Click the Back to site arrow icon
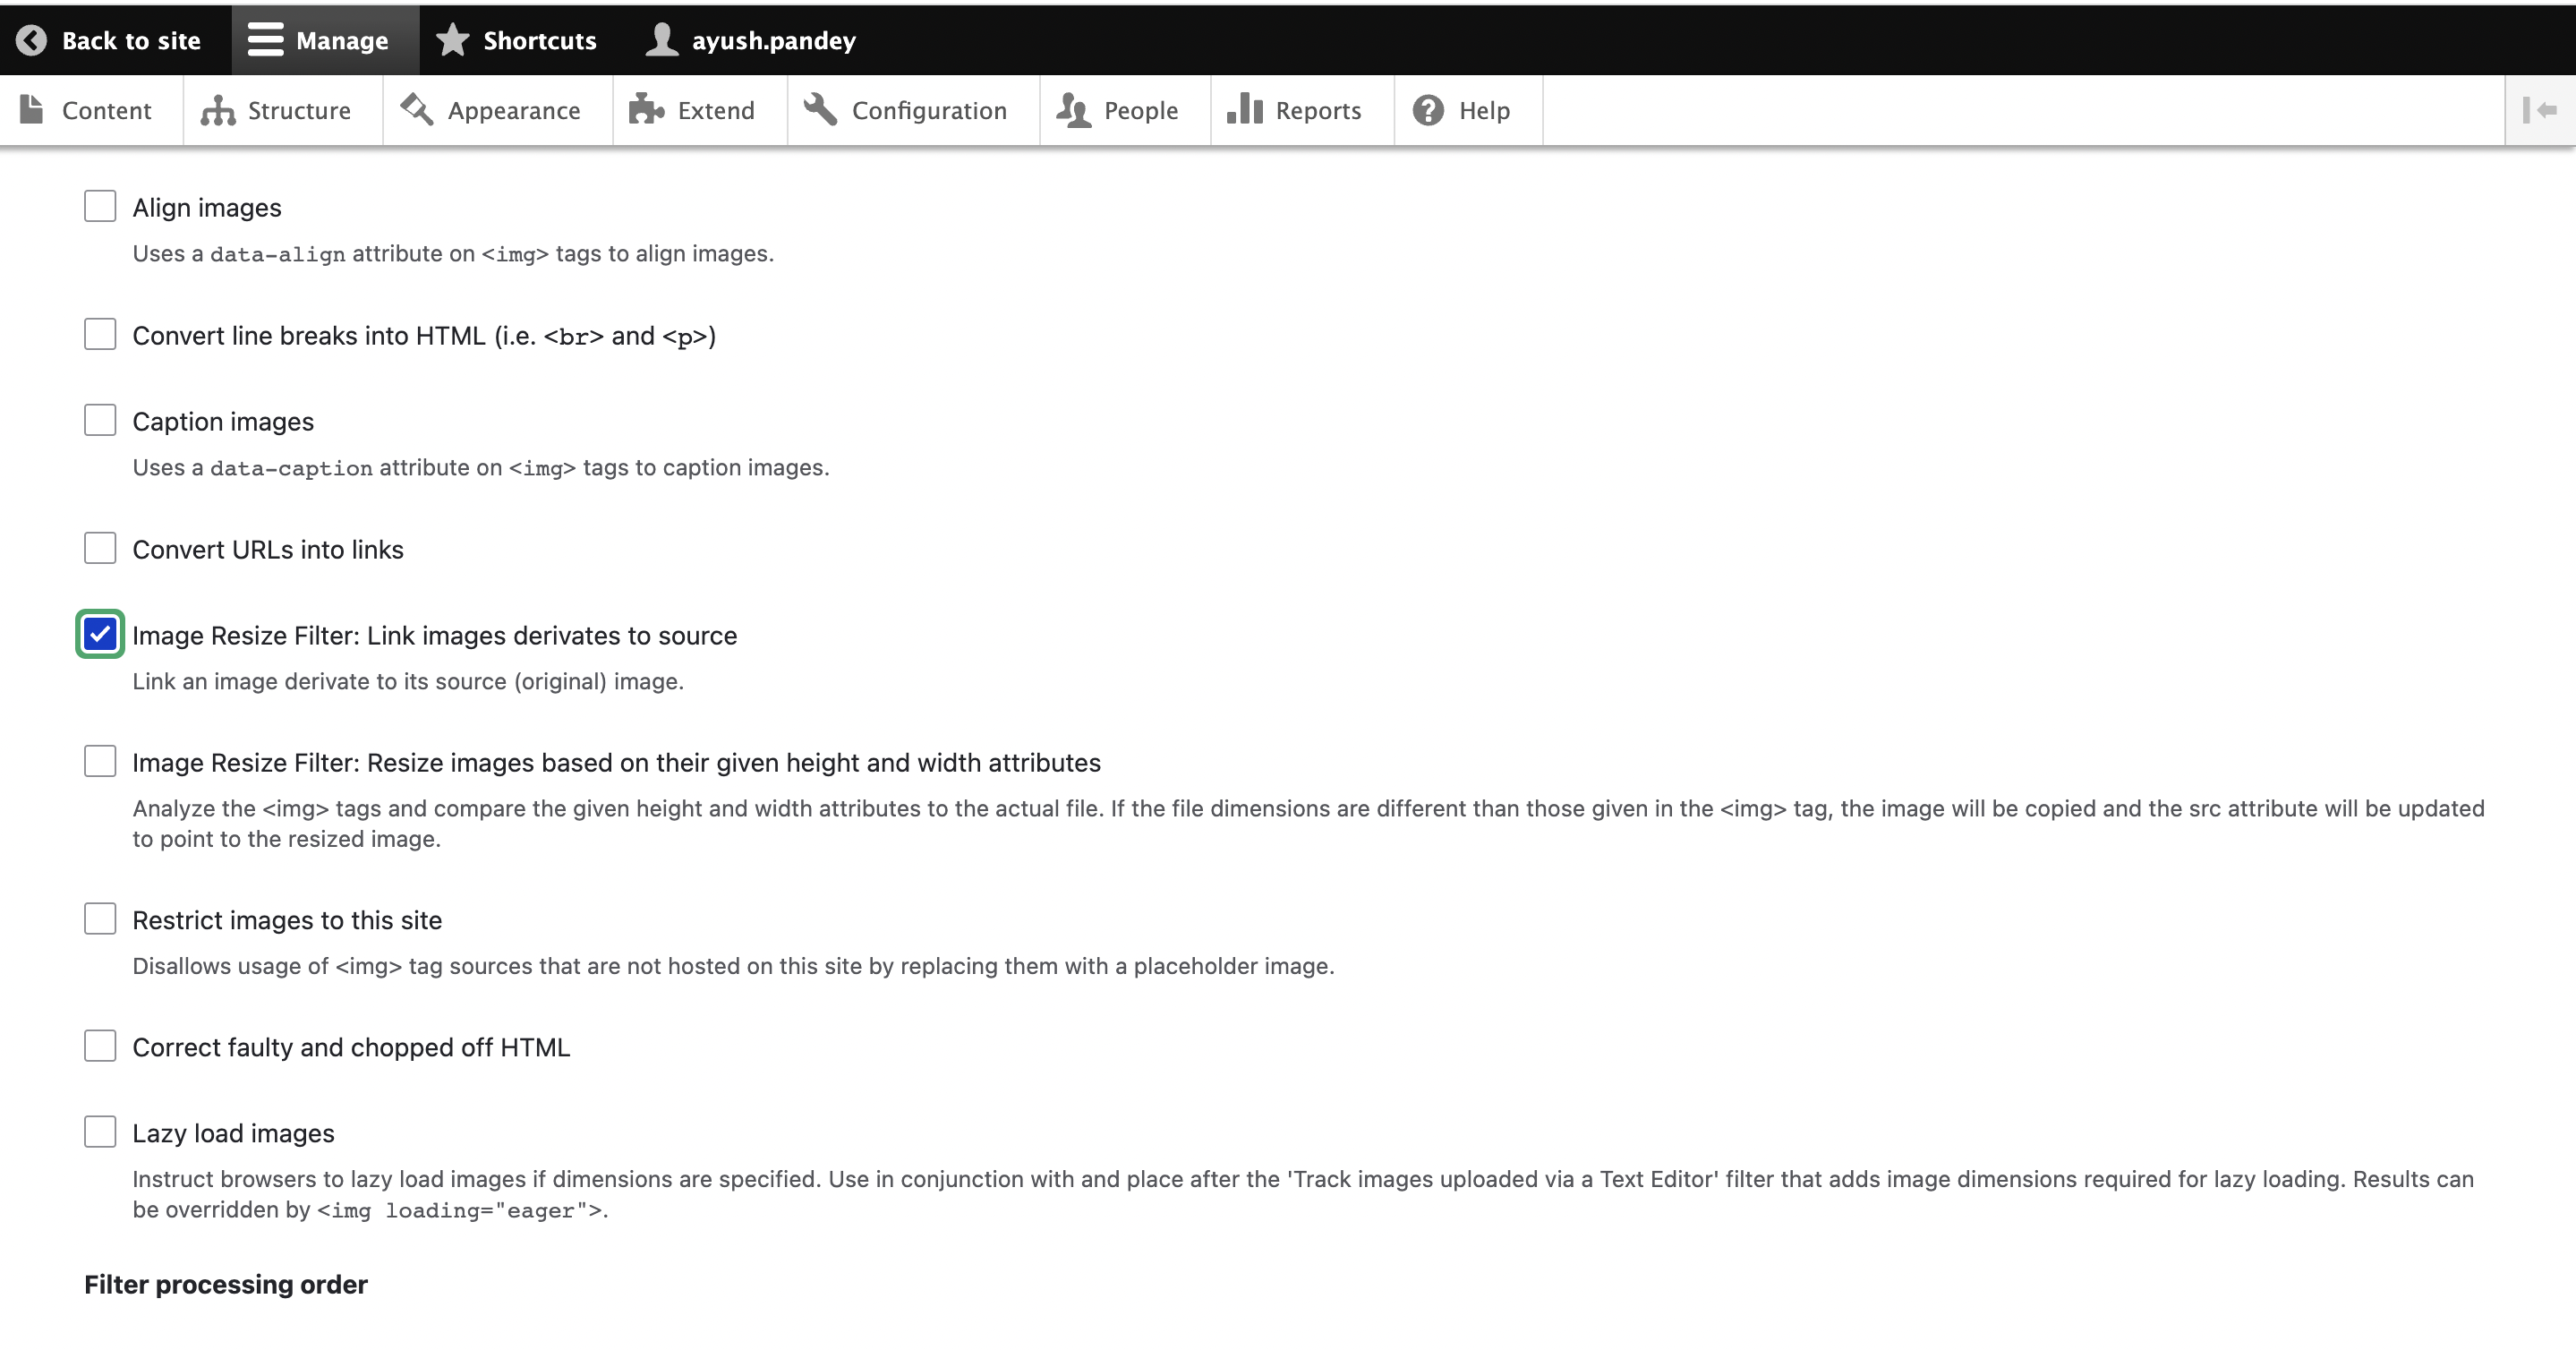 pyautogui.click(x=31, y=40)
